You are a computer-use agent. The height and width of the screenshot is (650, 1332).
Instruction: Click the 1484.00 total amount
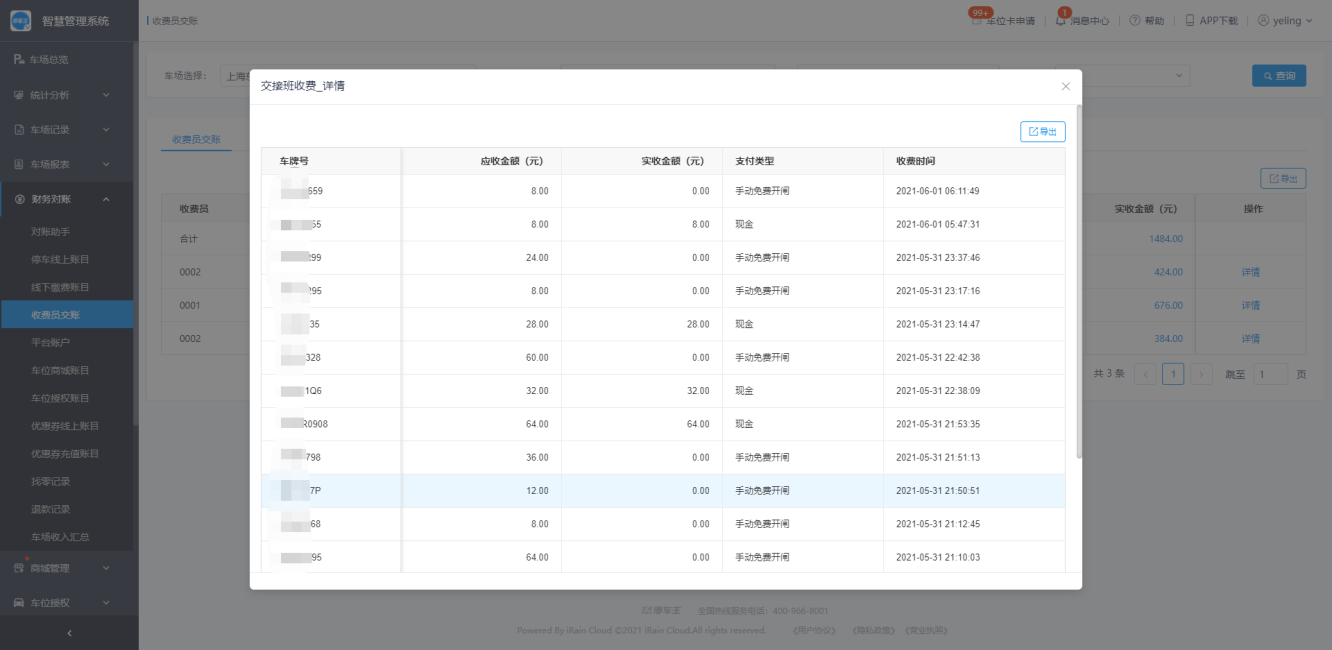pyautogui.click(x=1166, y=239)
